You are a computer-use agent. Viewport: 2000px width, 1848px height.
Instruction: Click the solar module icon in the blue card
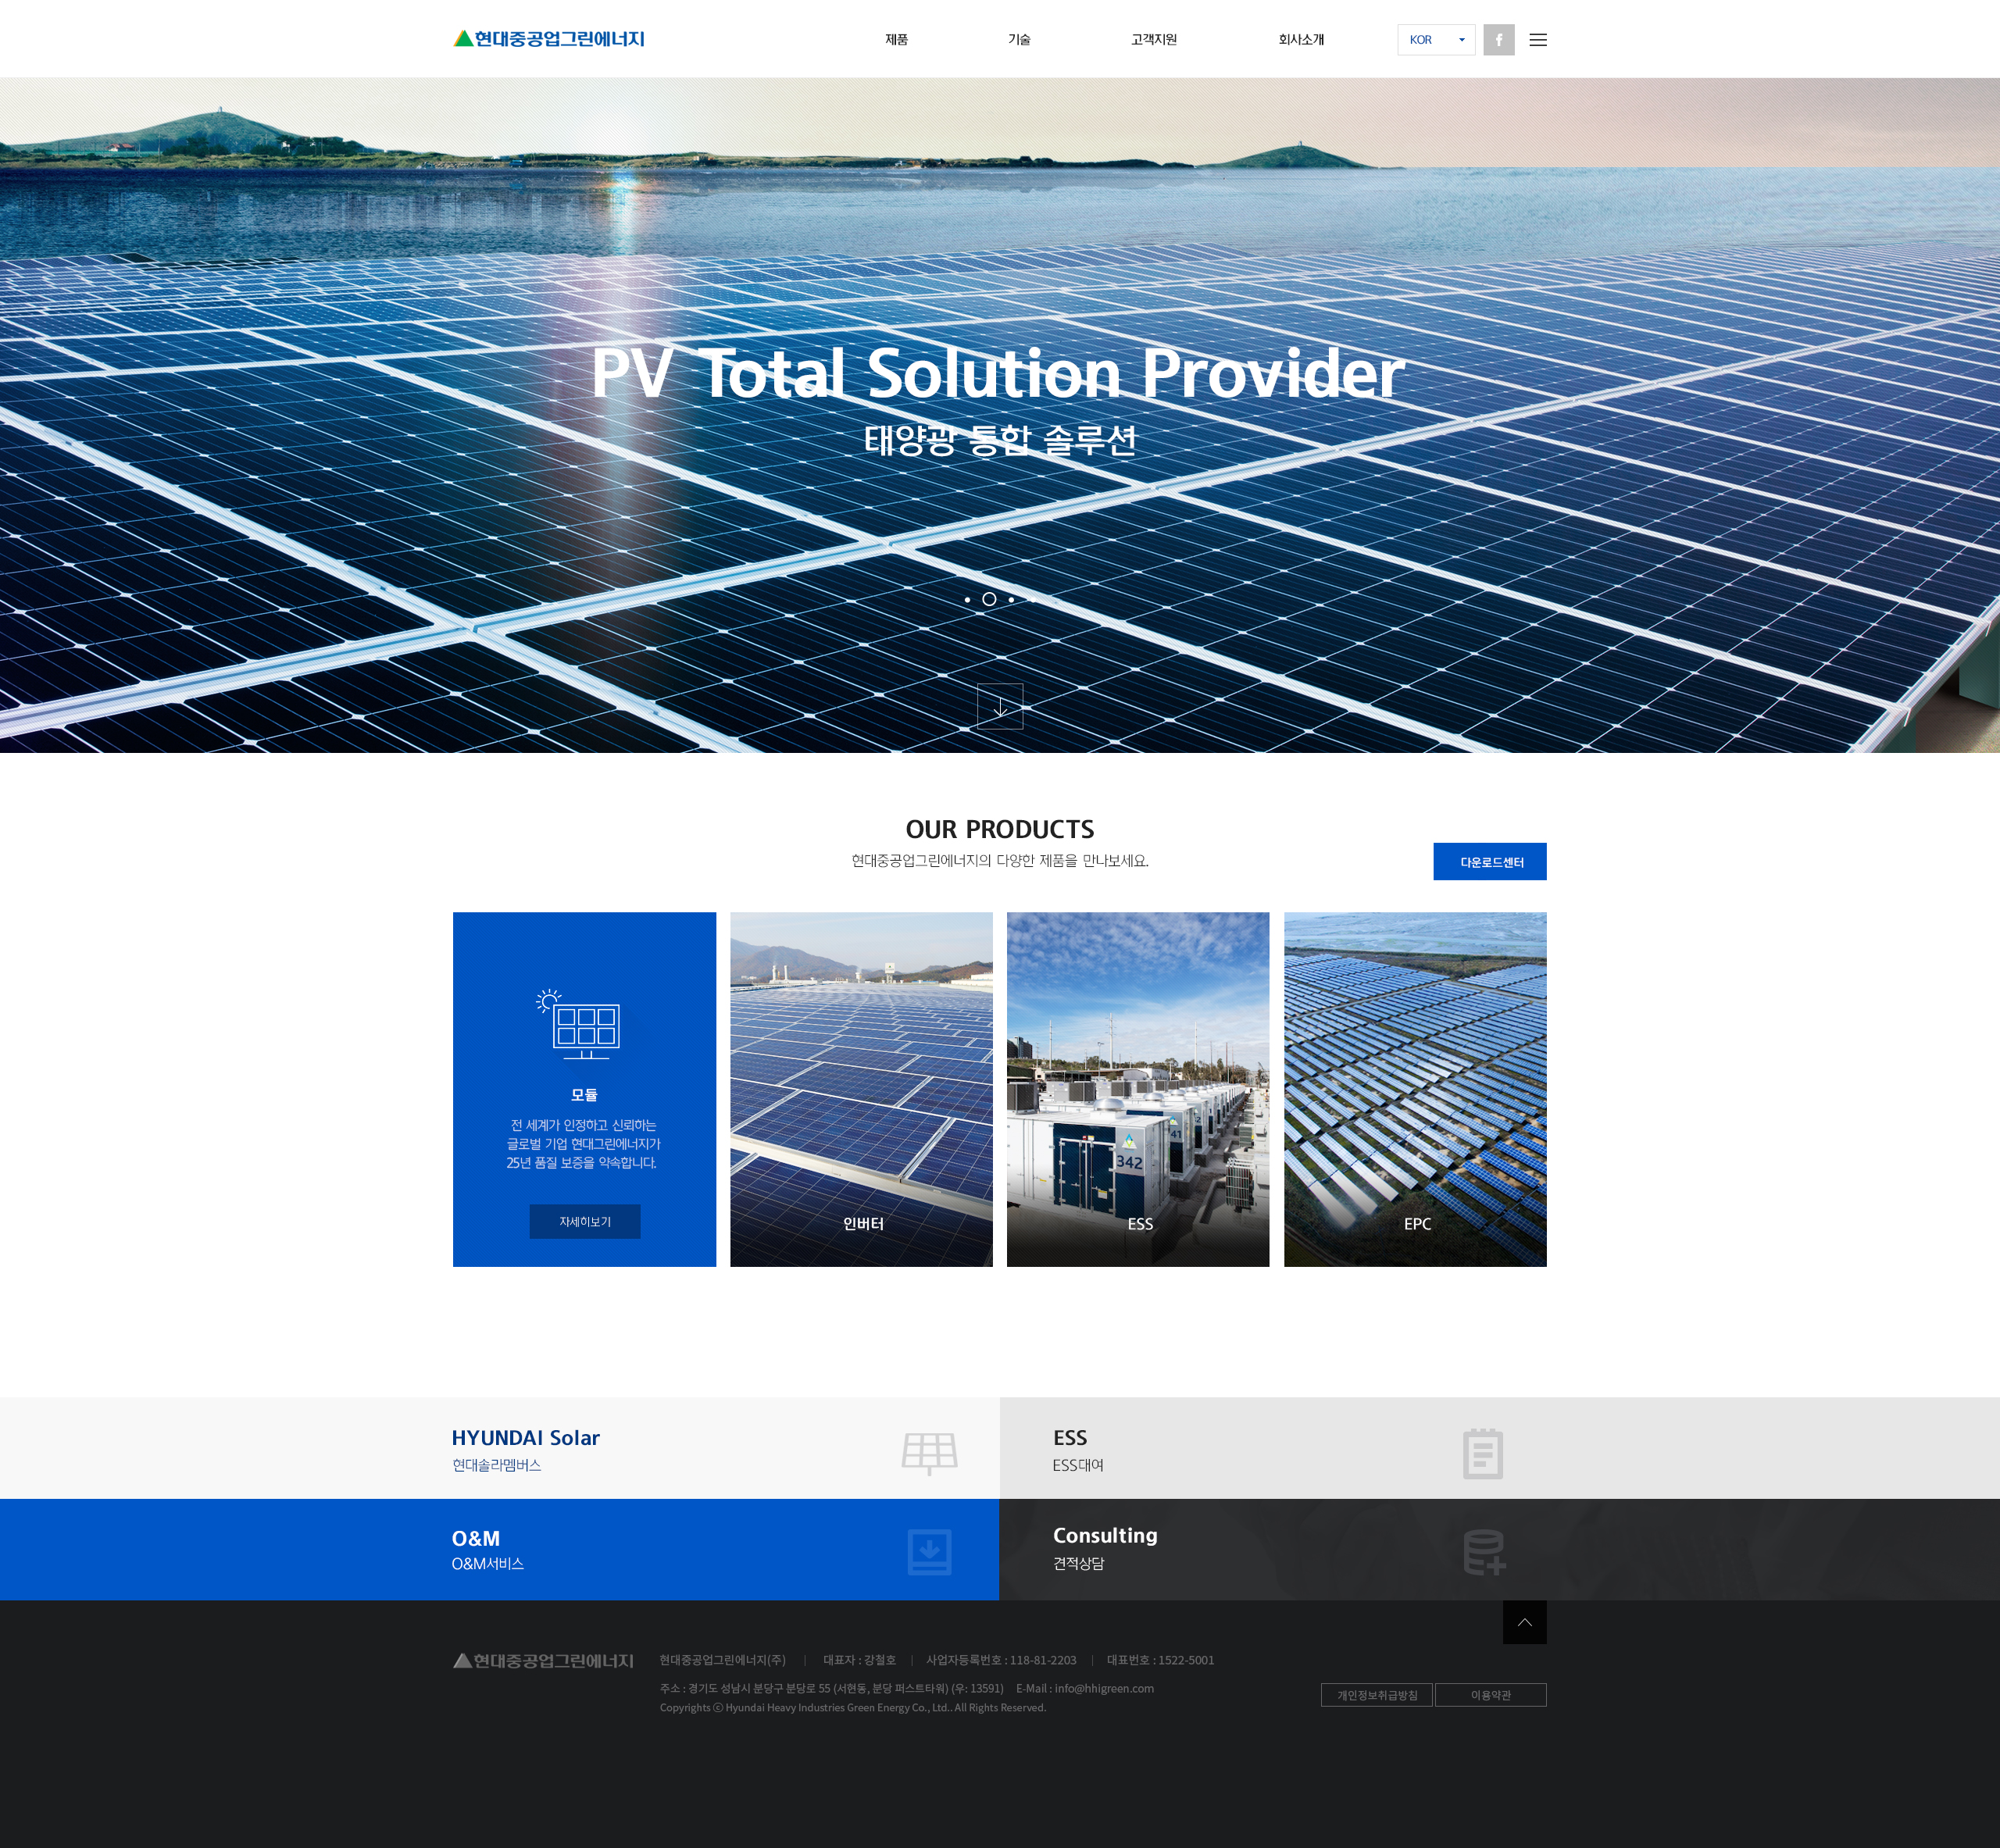click(580, 1024)
